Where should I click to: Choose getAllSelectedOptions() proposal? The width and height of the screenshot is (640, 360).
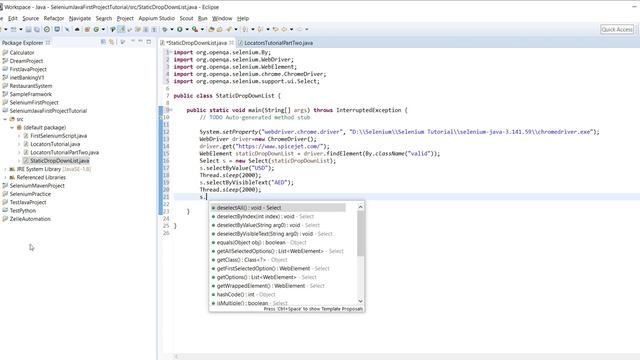[x=278, y=251]
